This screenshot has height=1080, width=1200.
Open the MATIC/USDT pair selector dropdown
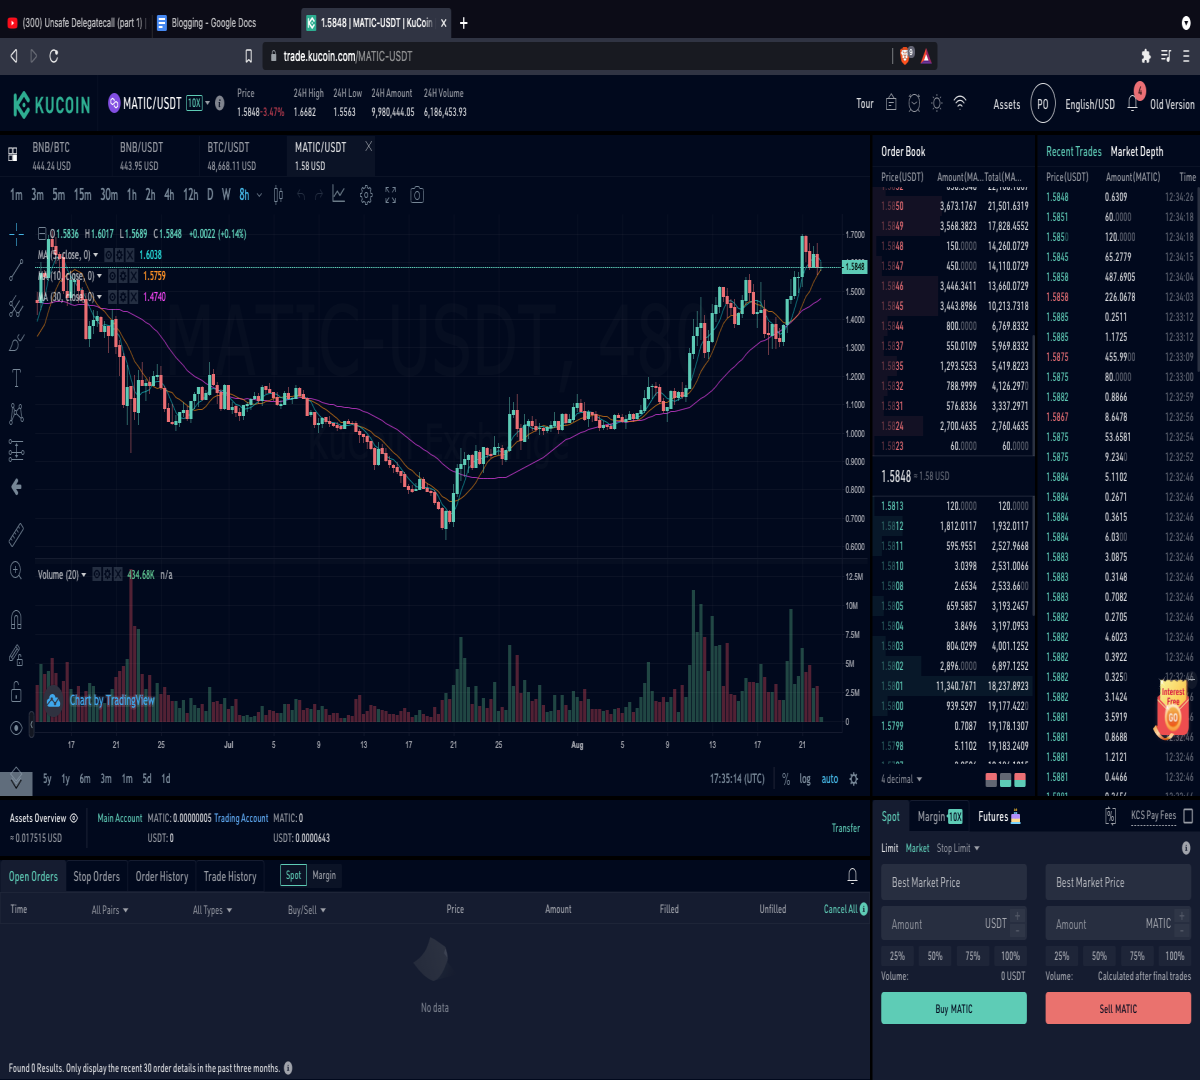coord(207,103)
